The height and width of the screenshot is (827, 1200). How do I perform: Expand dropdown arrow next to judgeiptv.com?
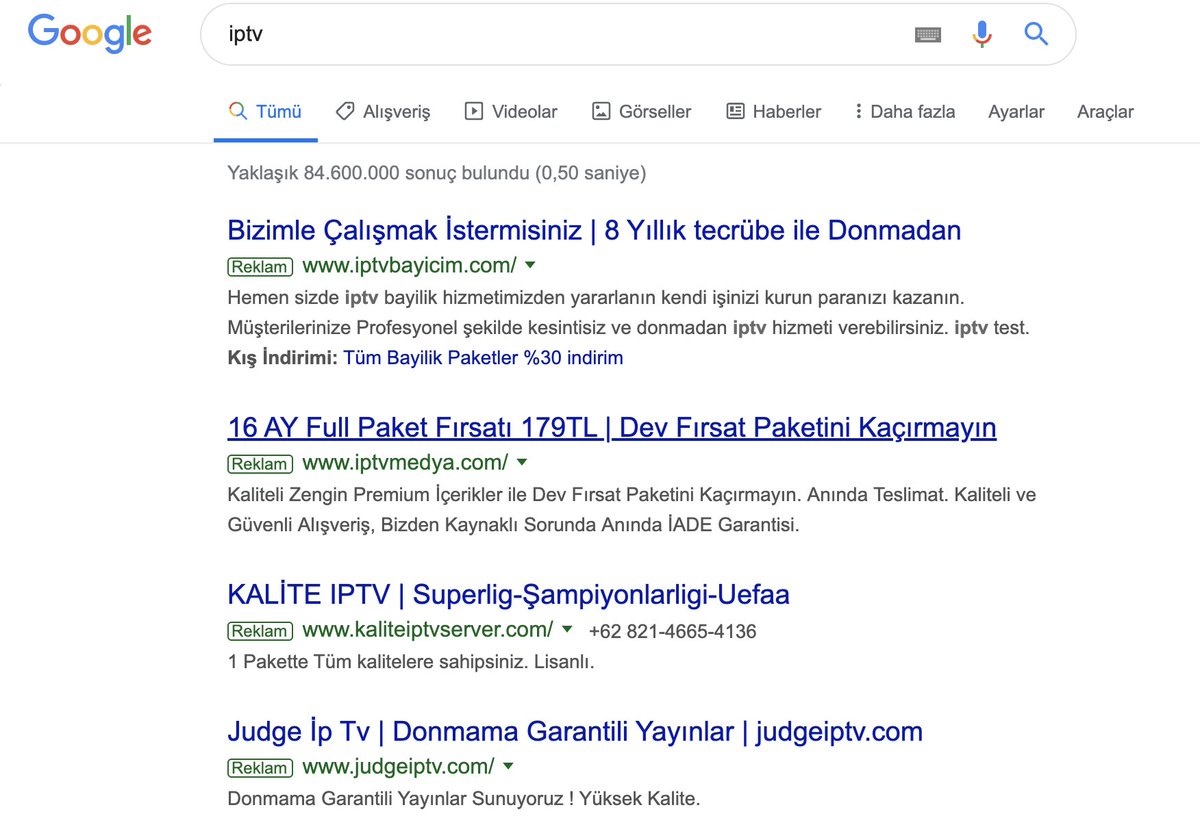coord(508,766)
